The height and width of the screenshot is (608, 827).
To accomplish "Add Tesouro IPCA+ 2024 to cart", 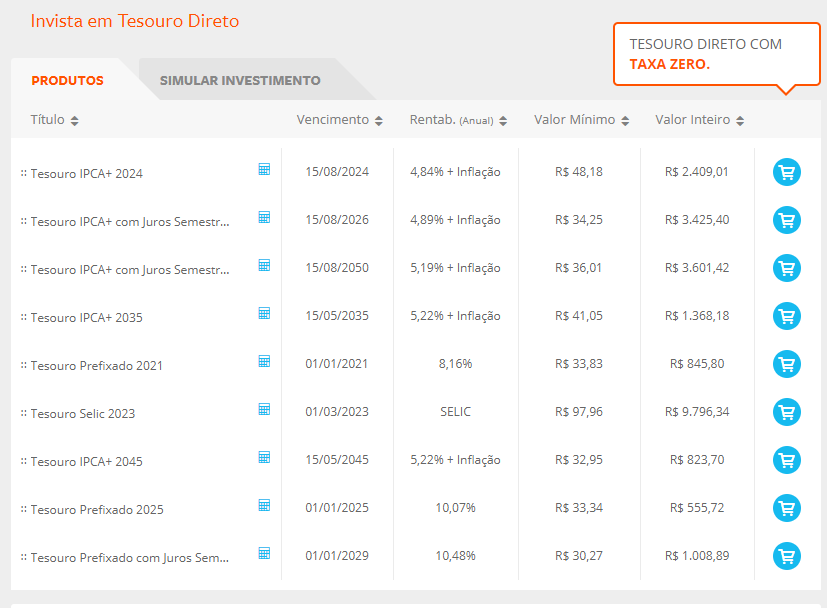I will coord(787,172).
